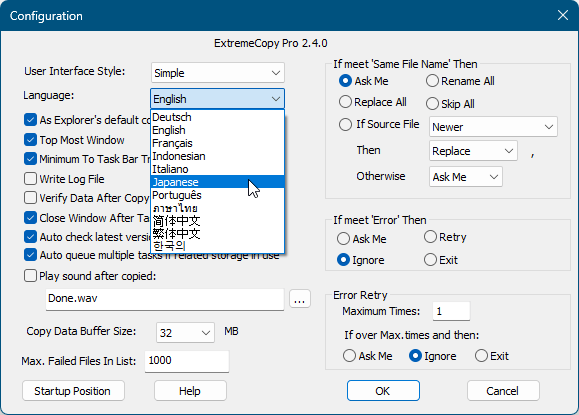Select the highlighted Japanese option

pyautogui.click(x=217, y=182)
